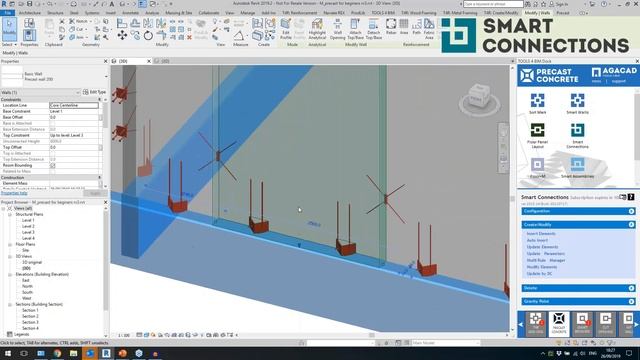The image size is (640, 360).
Task: Click Edit Profile in Mode panel
Action: point(286,29)
